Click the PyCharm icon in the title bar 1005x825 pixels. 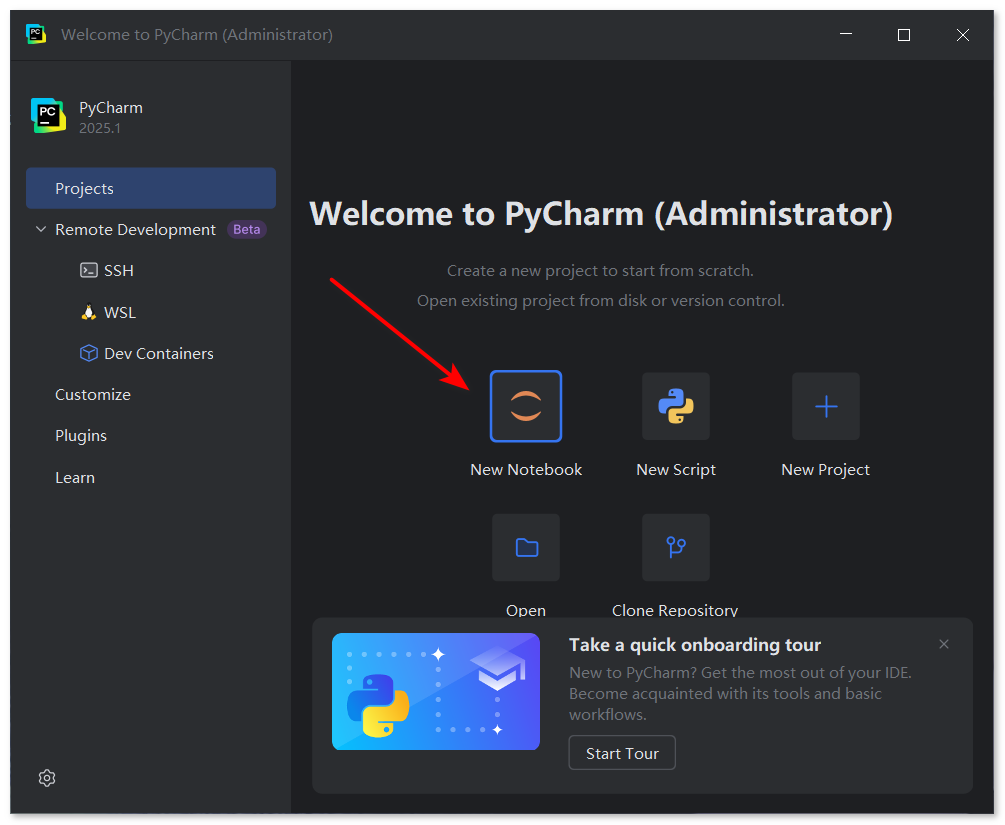(x=36, y=34)
